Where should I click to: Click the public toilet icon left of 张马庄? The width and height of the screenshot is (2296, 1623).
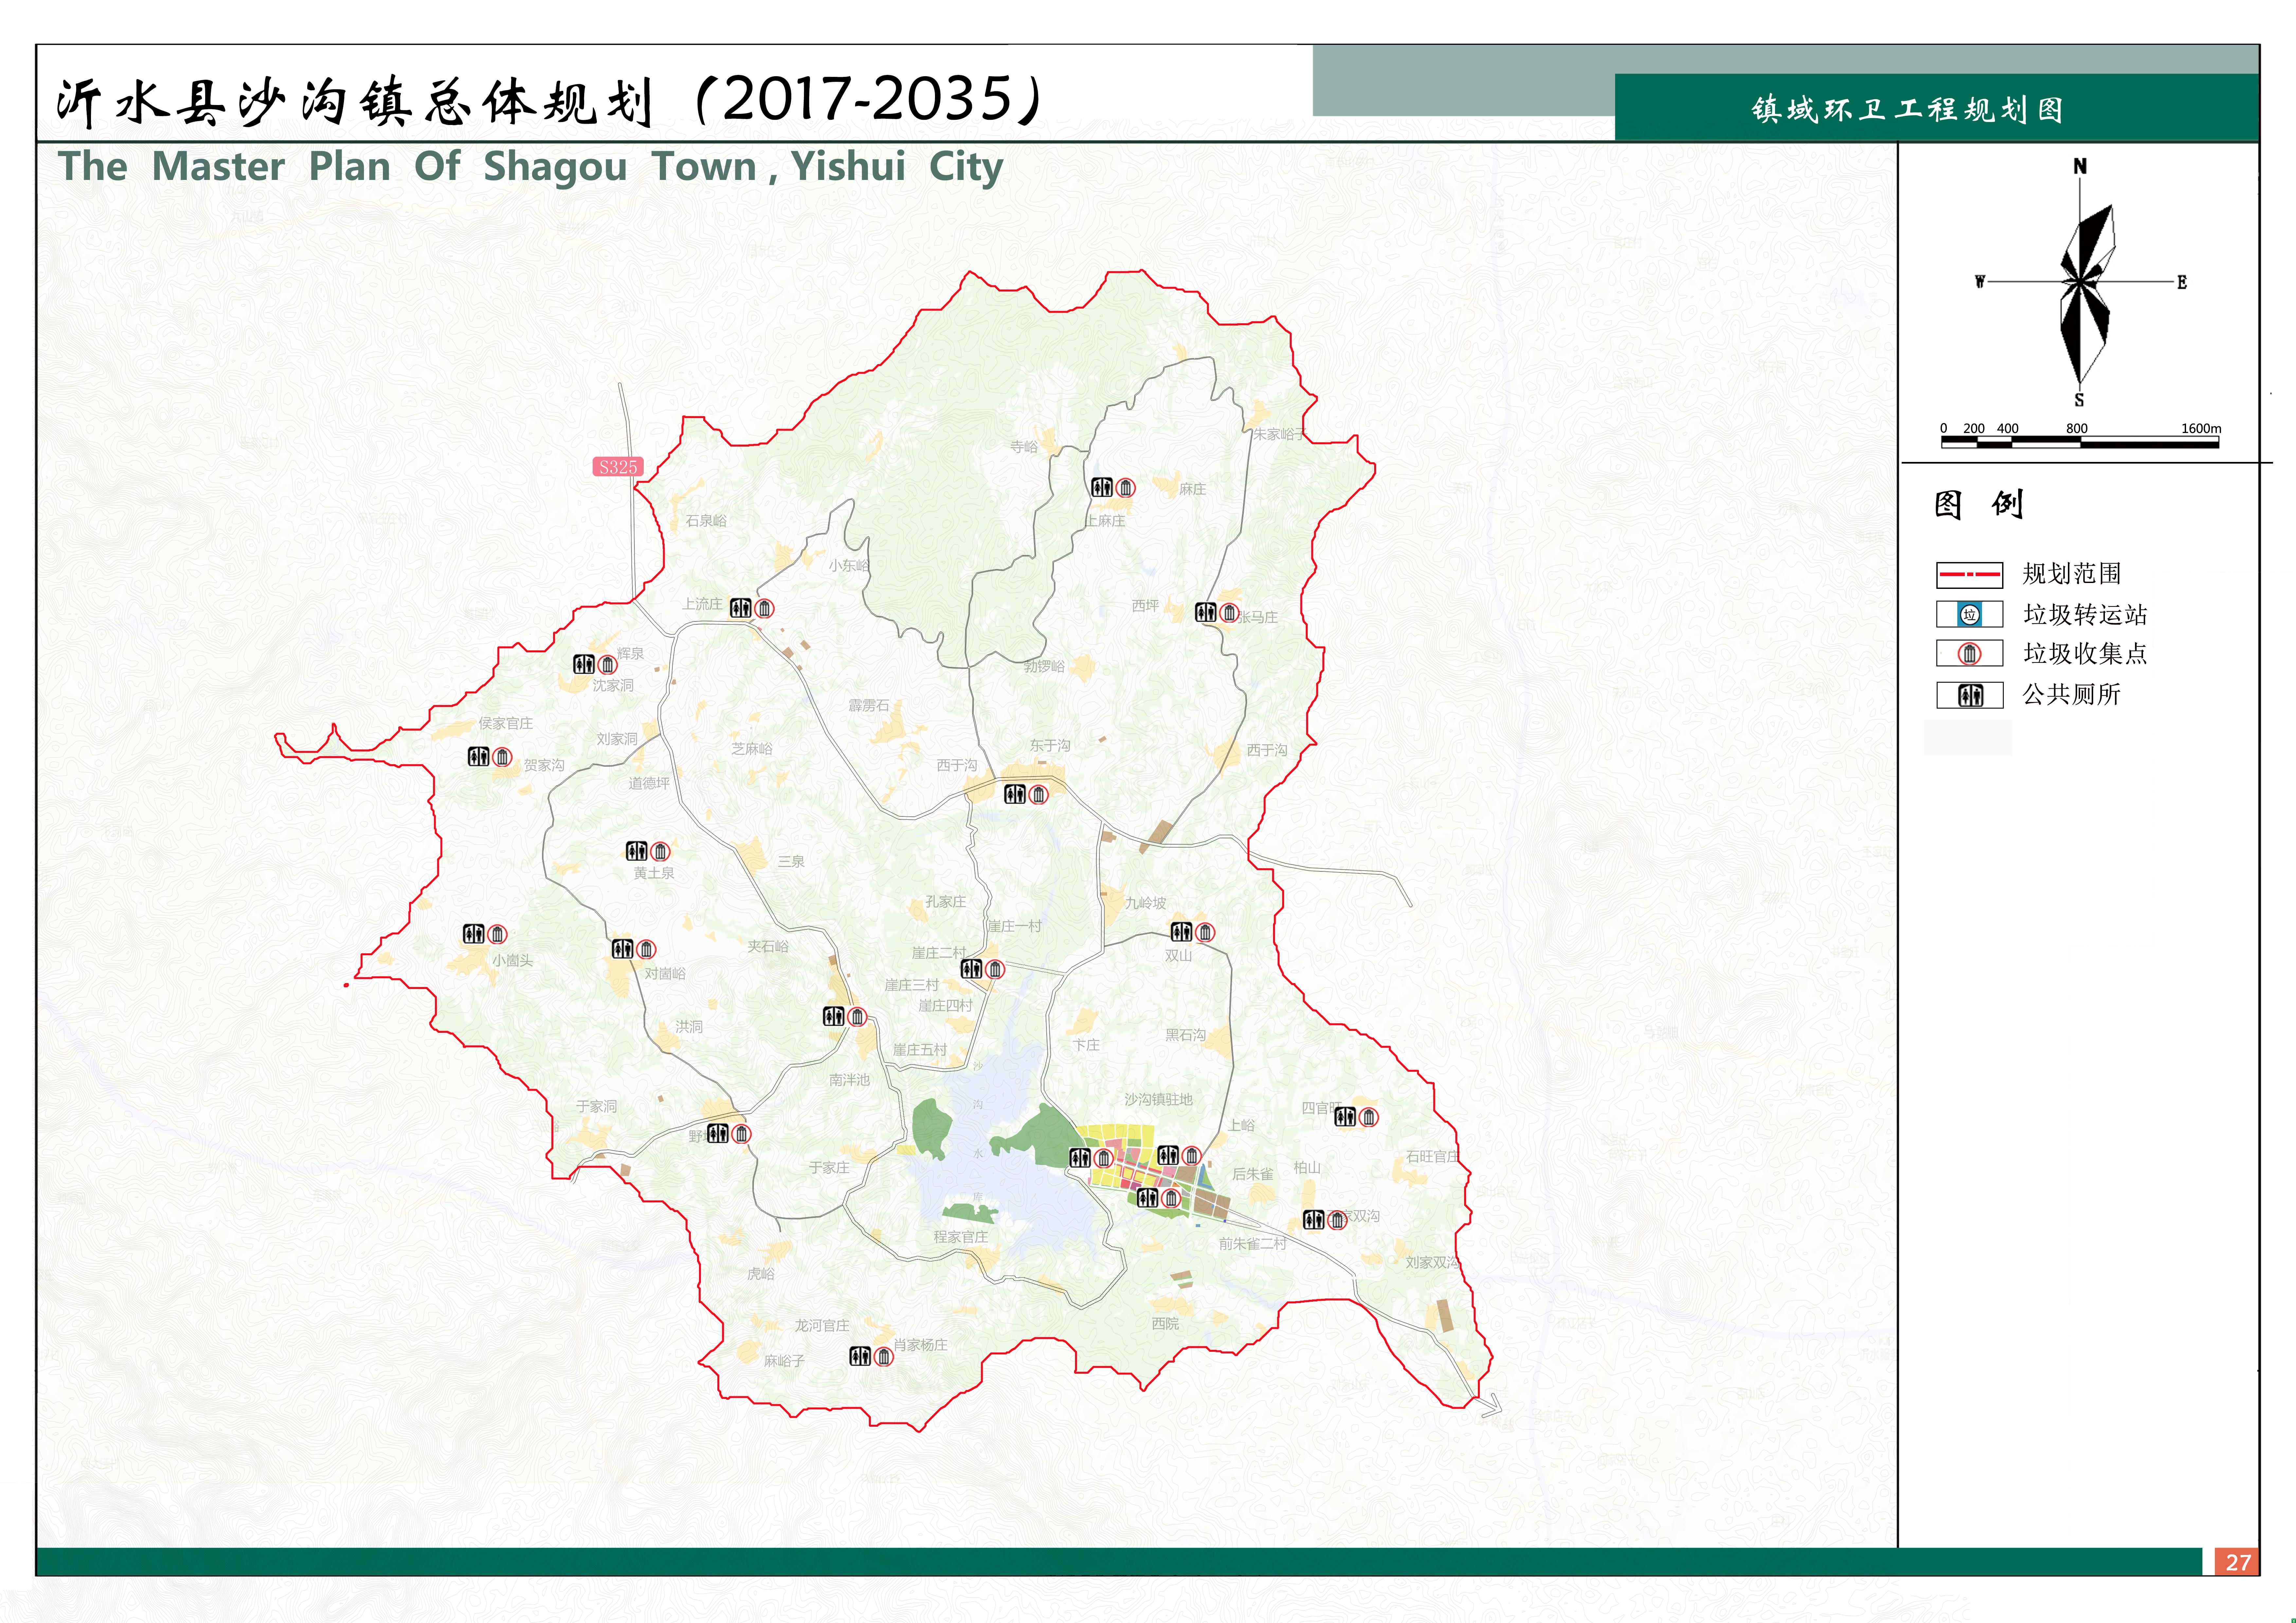(1206, 612)
